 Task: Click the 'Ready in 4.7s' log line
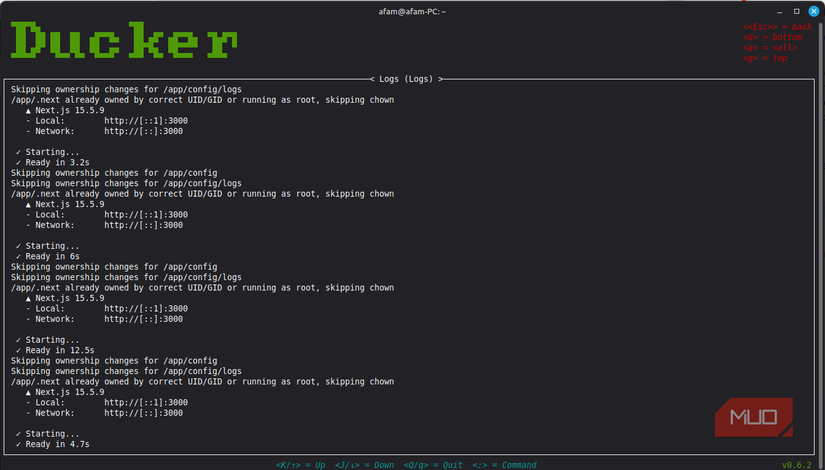tap(53, 444)
